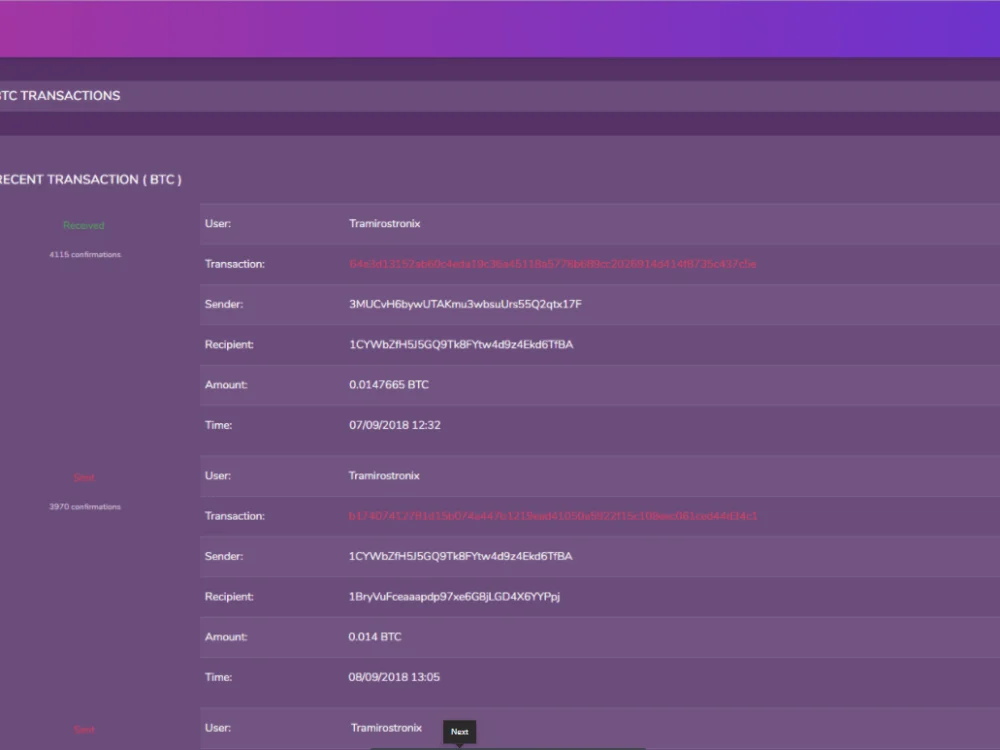1000x750 pixels.
Task: Click the Amount: label beside 0.014 BTC
Action: [x=226, y=636]
